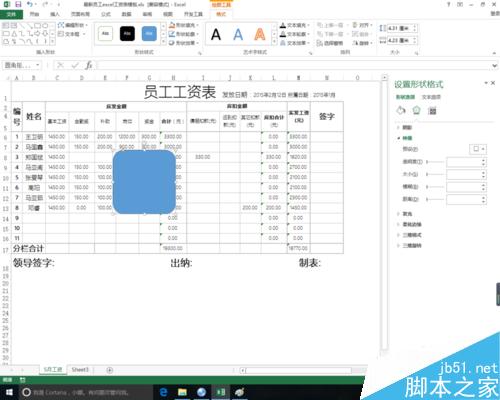Collapse the ribbon with the up arrow

pyautogui.click(x=495, y=53)
